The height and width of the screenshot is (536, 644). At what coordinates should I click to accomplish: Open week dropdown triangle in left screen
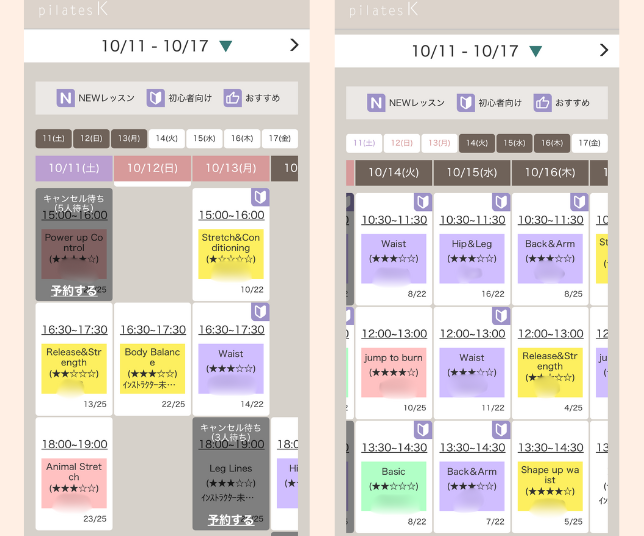click(x=225, y=46)
